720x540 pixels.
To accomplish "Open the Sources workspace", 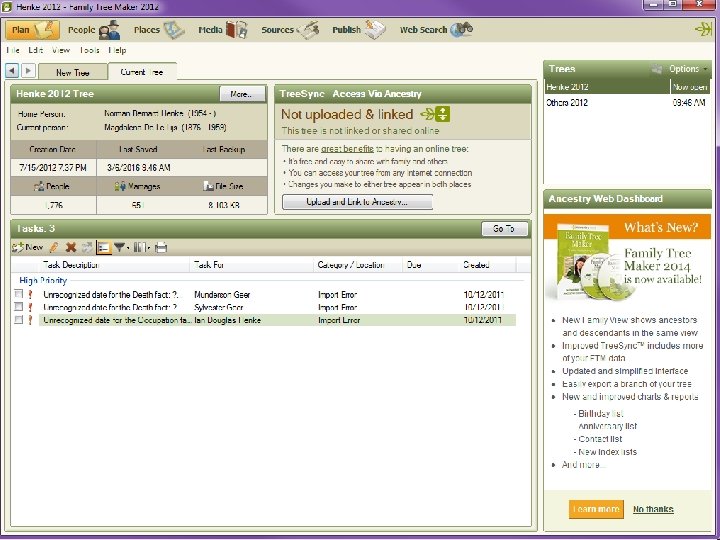I will click(x=290, y=30).
